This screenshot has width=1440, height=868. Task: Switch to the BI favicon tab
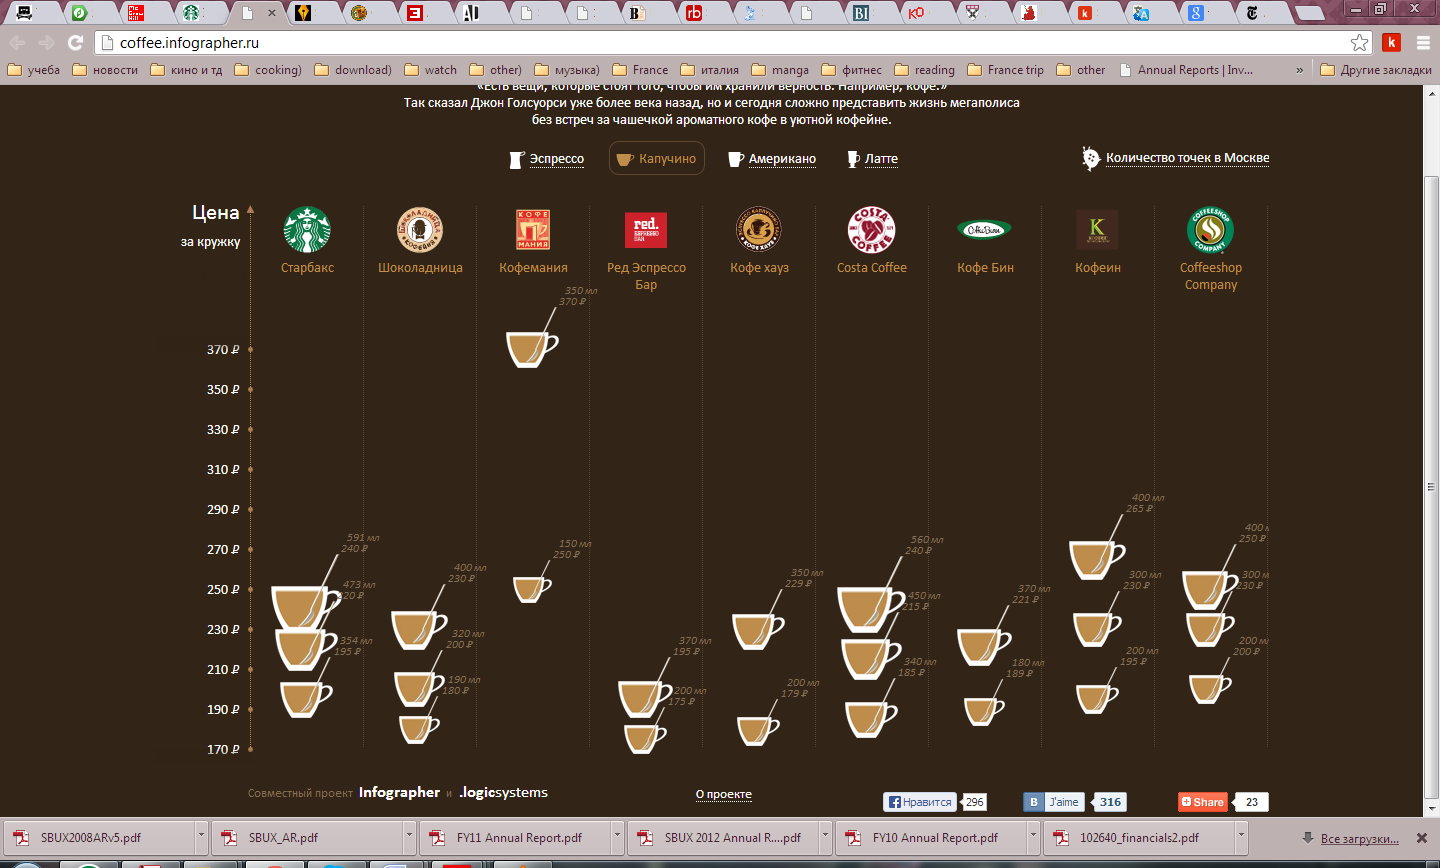click(x=861, y=13)
